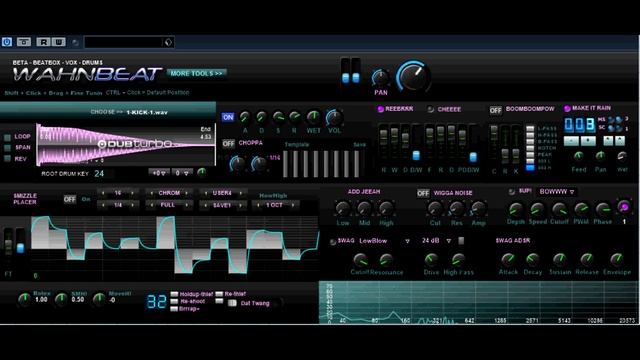
Task: Adjust the VOL knob
Action: coord(334,118)
